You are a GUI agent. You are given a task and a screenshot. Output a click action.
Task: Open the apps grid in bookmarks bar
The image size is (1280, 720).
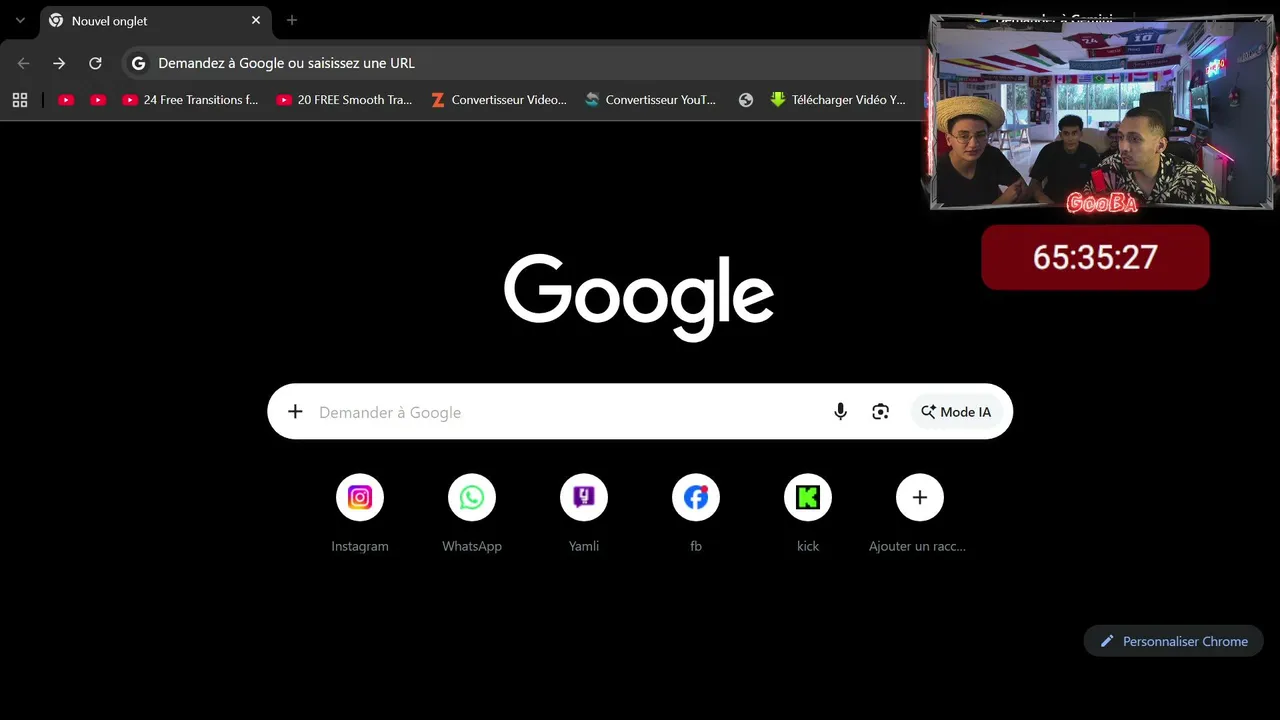20,100
